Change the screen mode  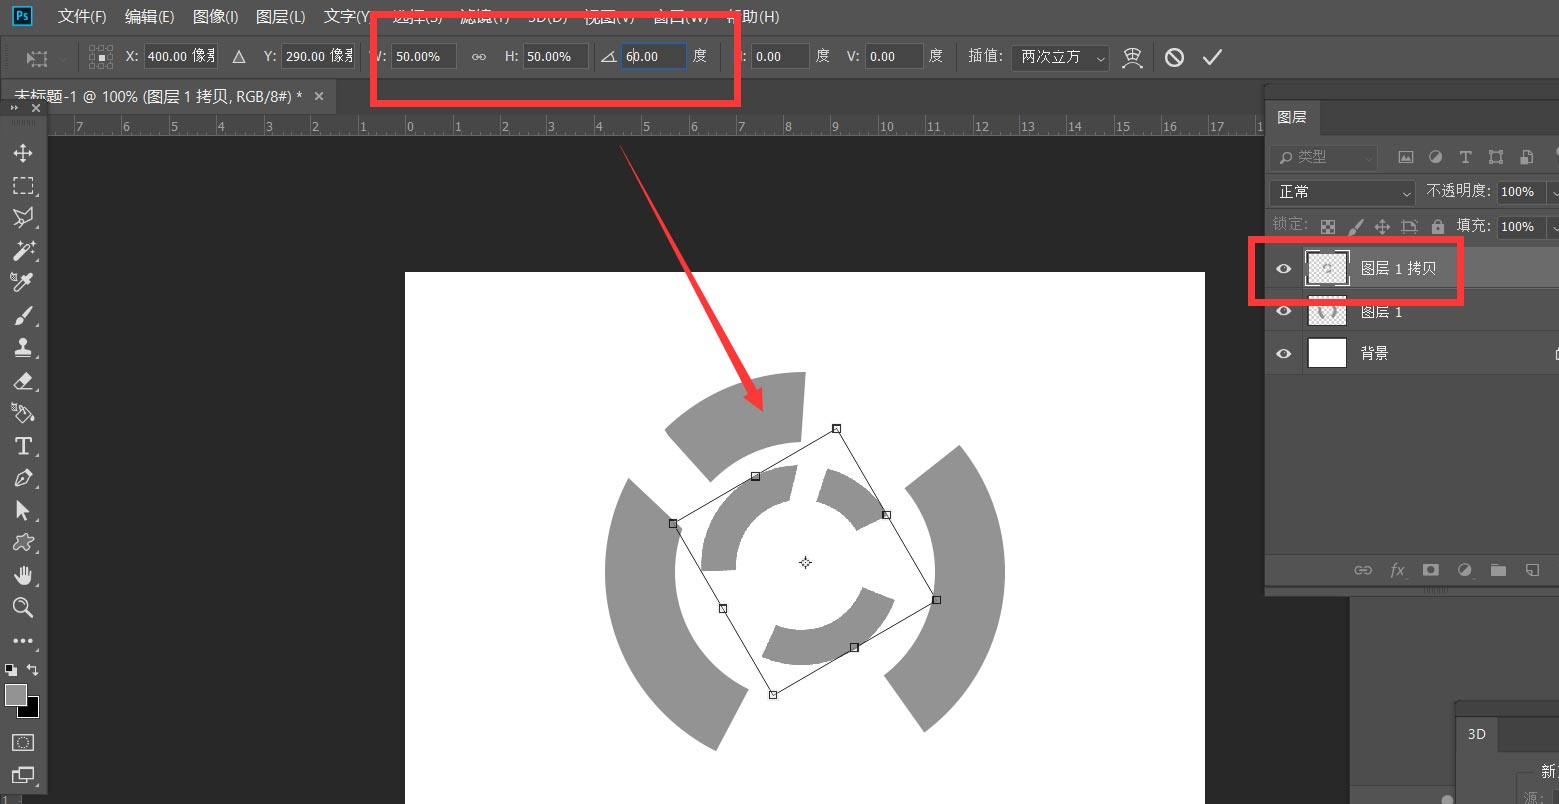pos(23,775)
